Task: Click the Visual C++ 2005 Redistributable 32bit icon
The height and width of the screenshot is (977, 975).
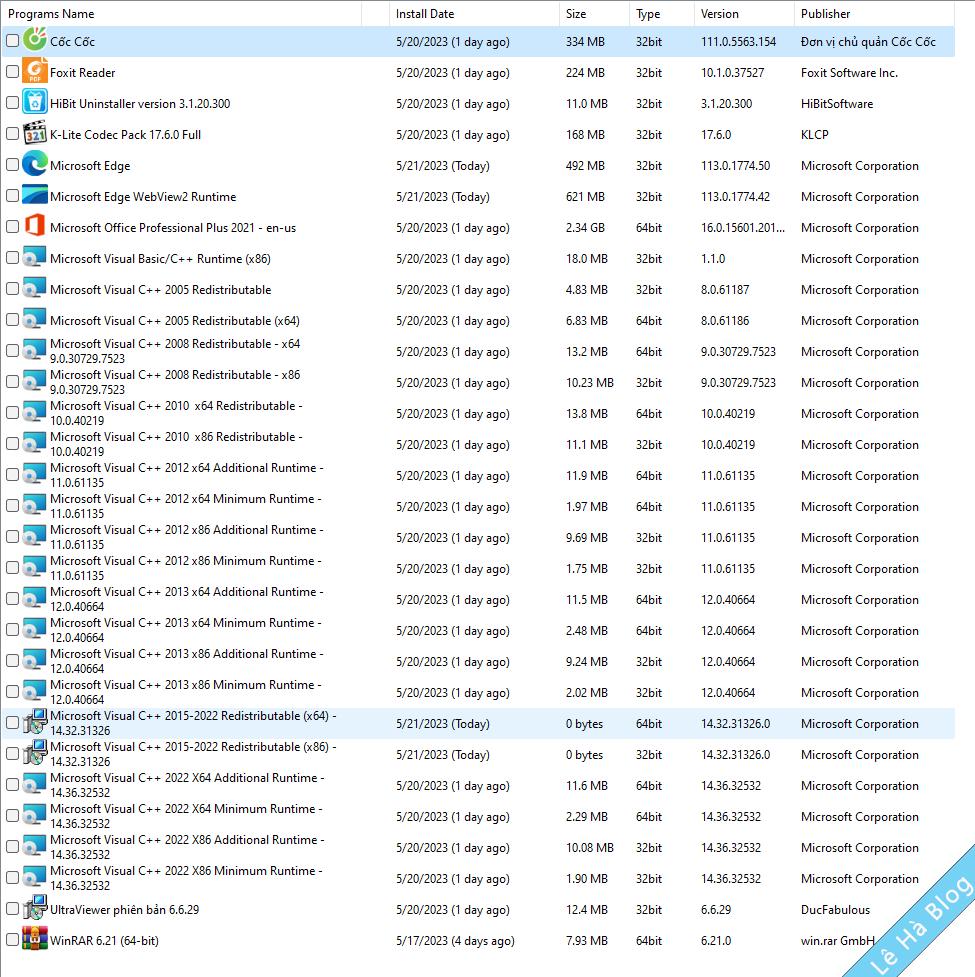Action: pos(35,288)
